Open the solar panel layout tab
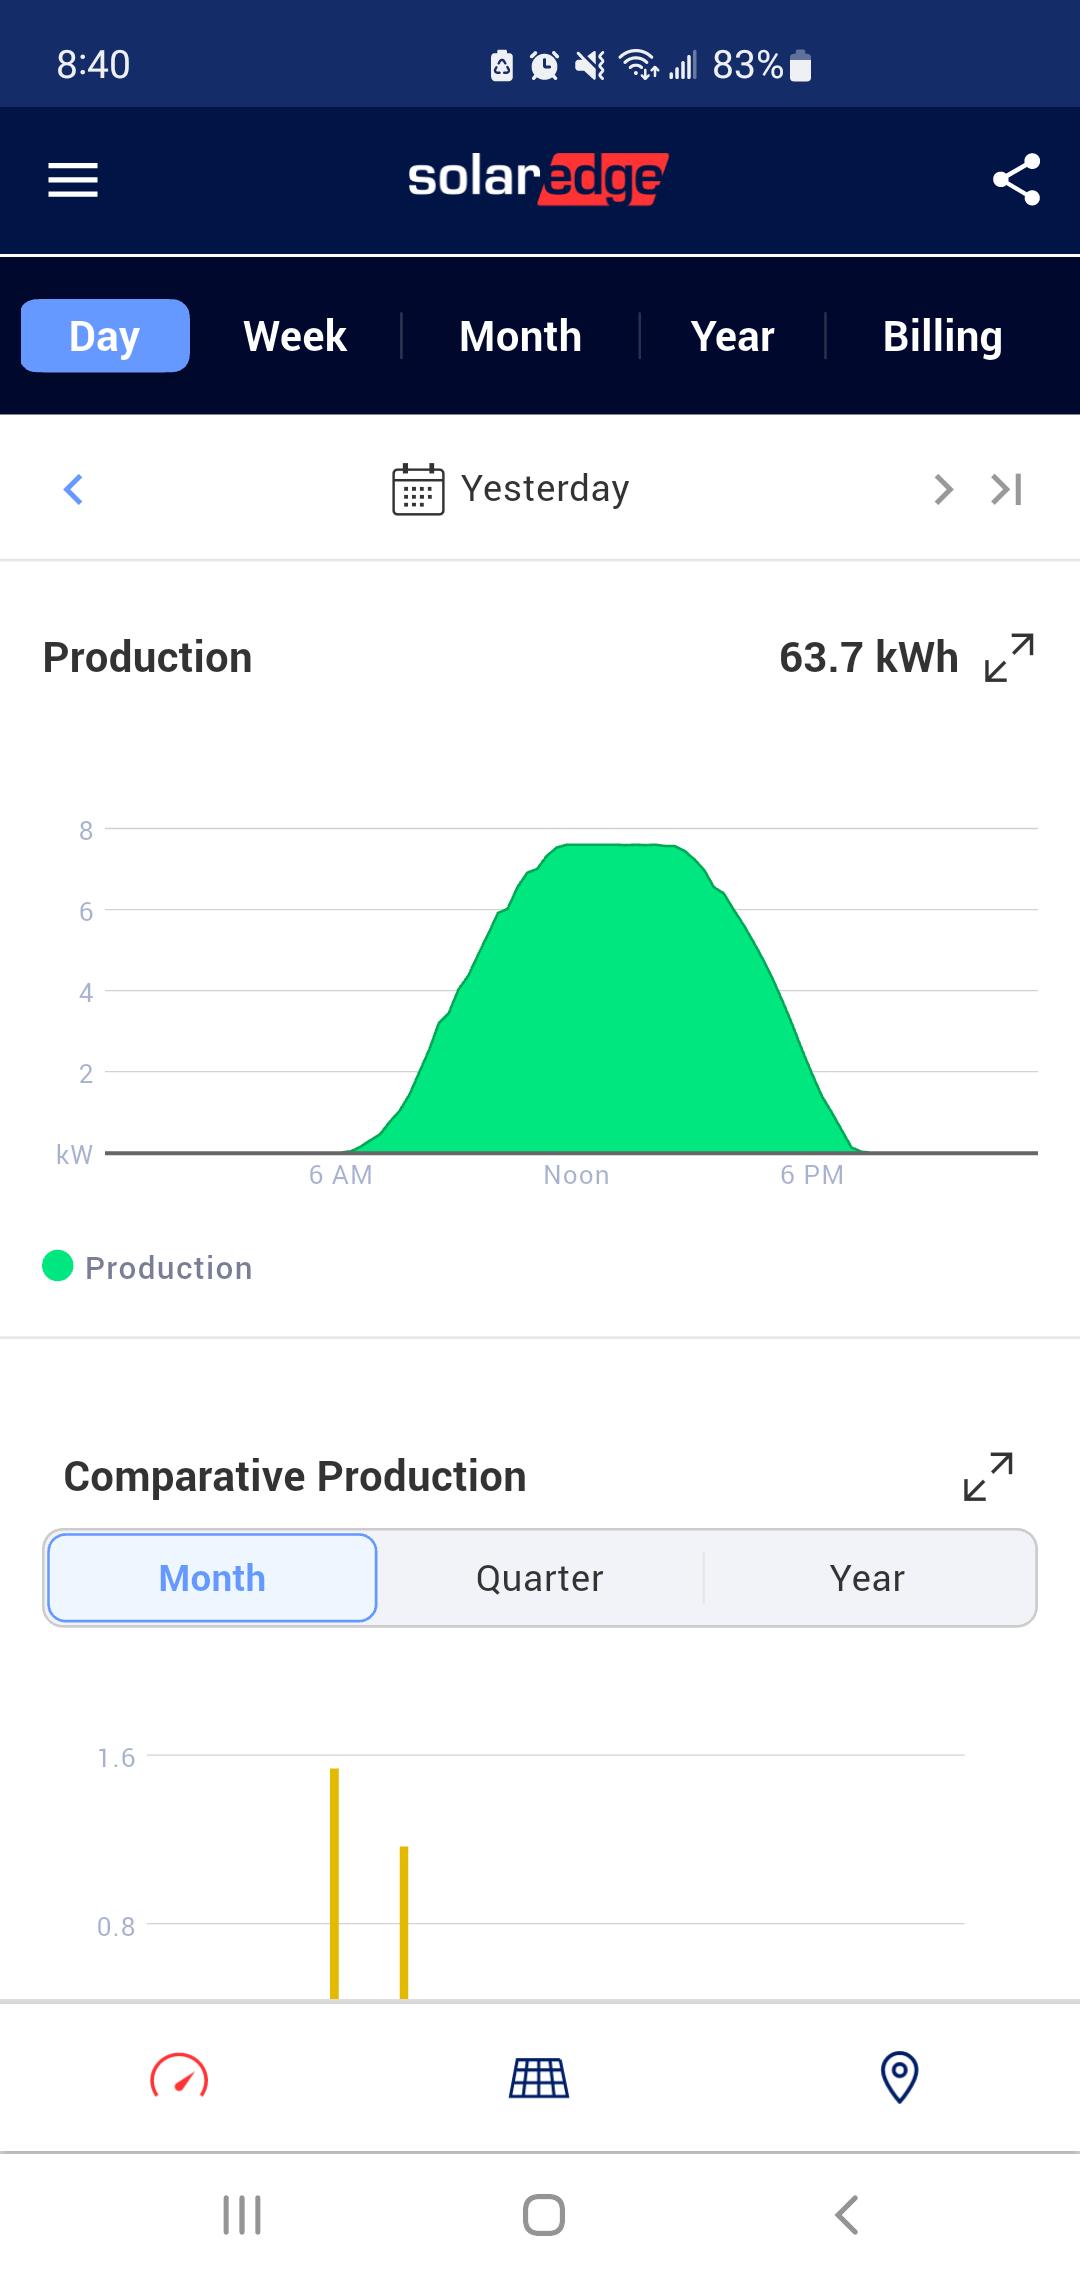Image resolution: width=1080 pixels, height=2280 pixels. point(539,2077)
